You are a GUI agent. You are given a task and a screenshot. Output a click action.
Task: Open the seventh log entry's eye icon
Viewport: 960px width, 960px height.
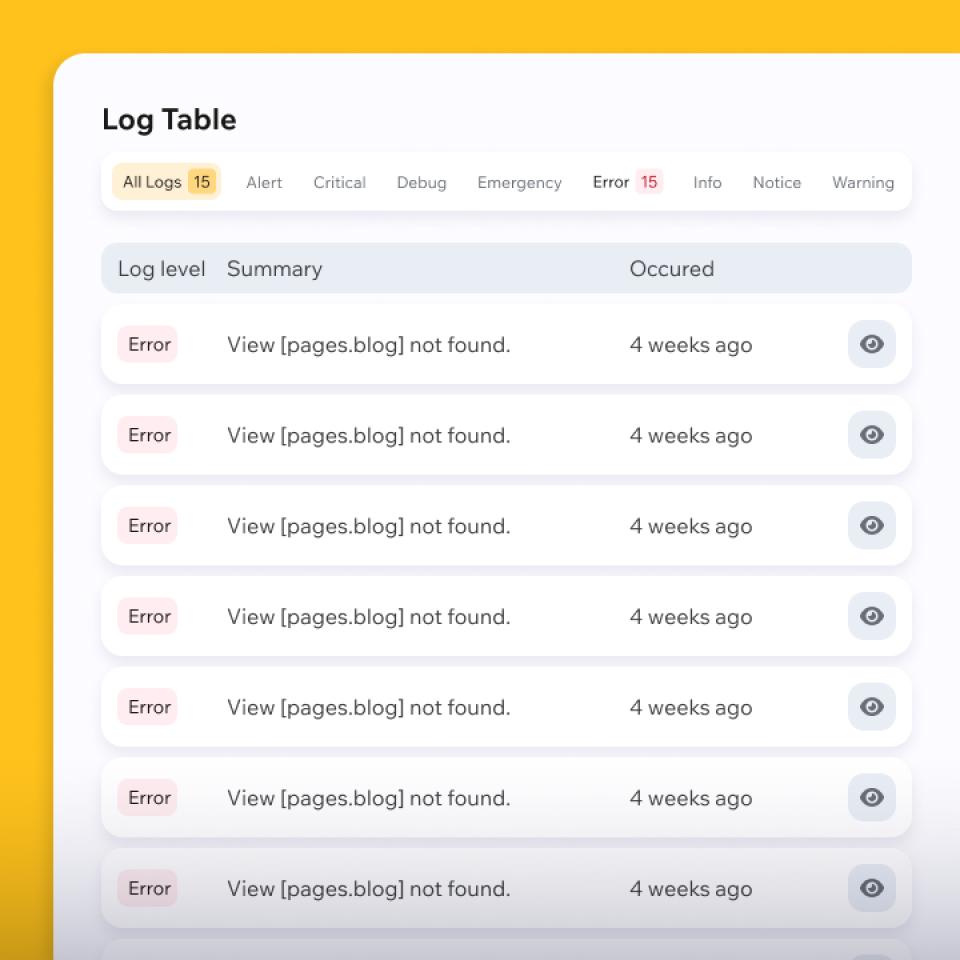click(x=871, y=888)
